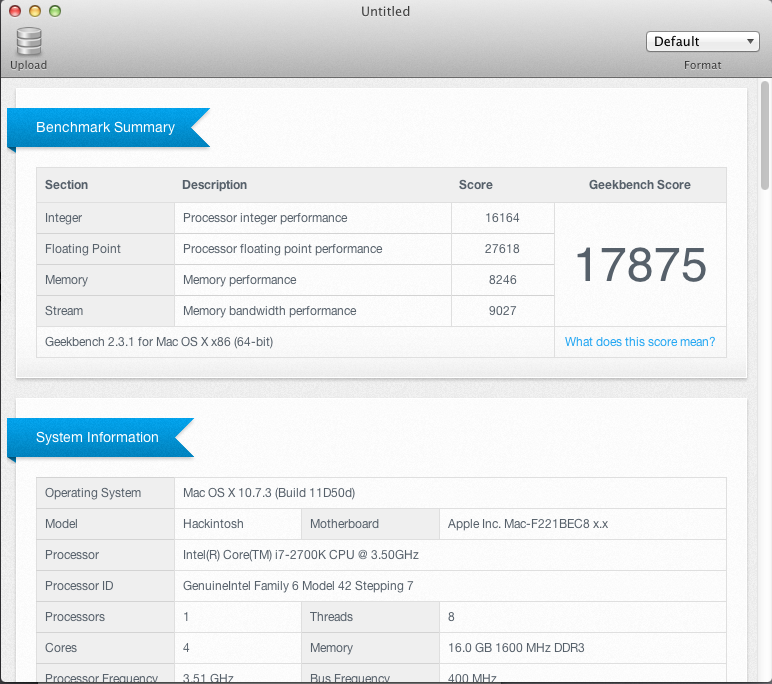Zoom the window with the green button
The height and width of the screenshot is (684, 772).
click(x=55, y=11)
